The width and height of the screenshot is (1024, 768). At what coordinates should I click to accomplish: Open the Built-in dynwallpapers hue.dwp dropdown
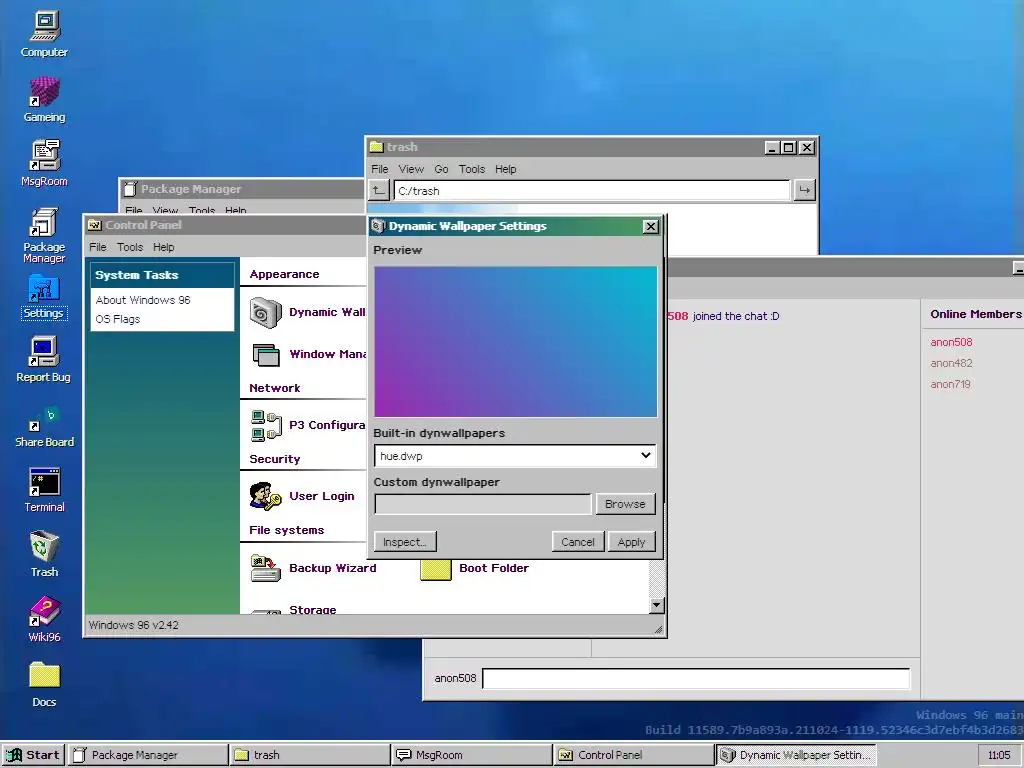(x=515, y=456)
